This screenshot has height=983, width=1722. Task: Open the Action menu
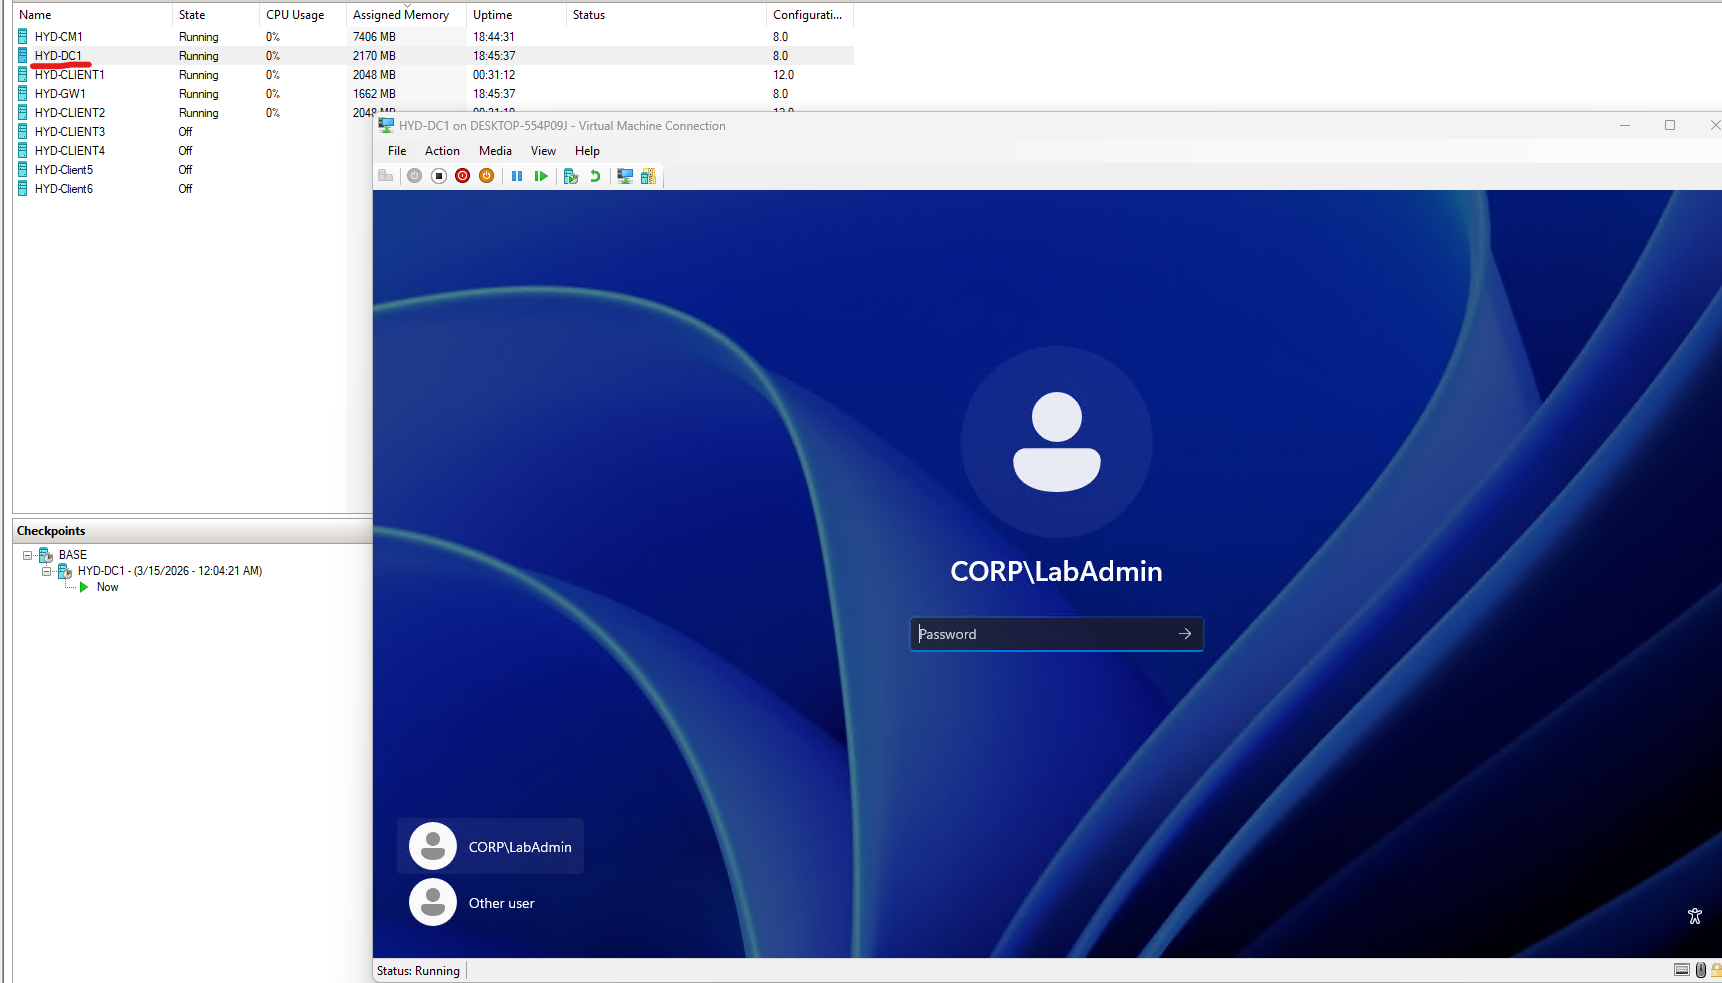tap(442, 151)
